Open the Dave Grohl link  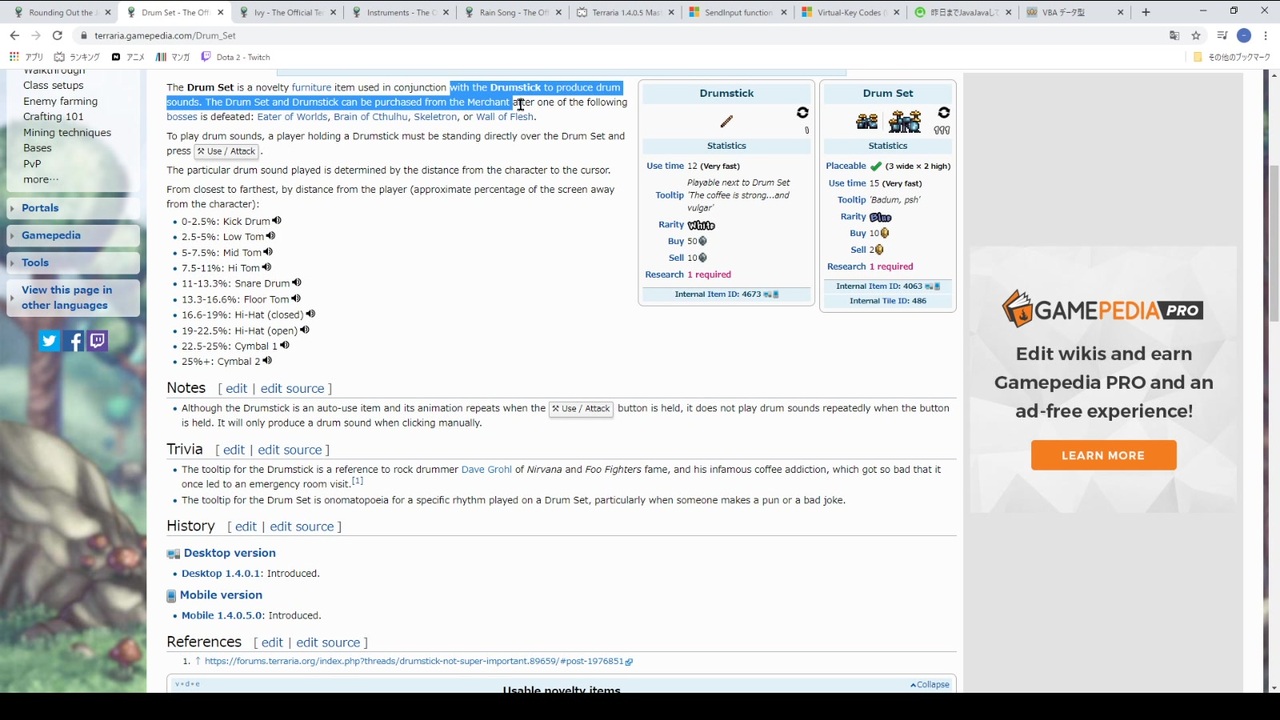pos(486,469)
